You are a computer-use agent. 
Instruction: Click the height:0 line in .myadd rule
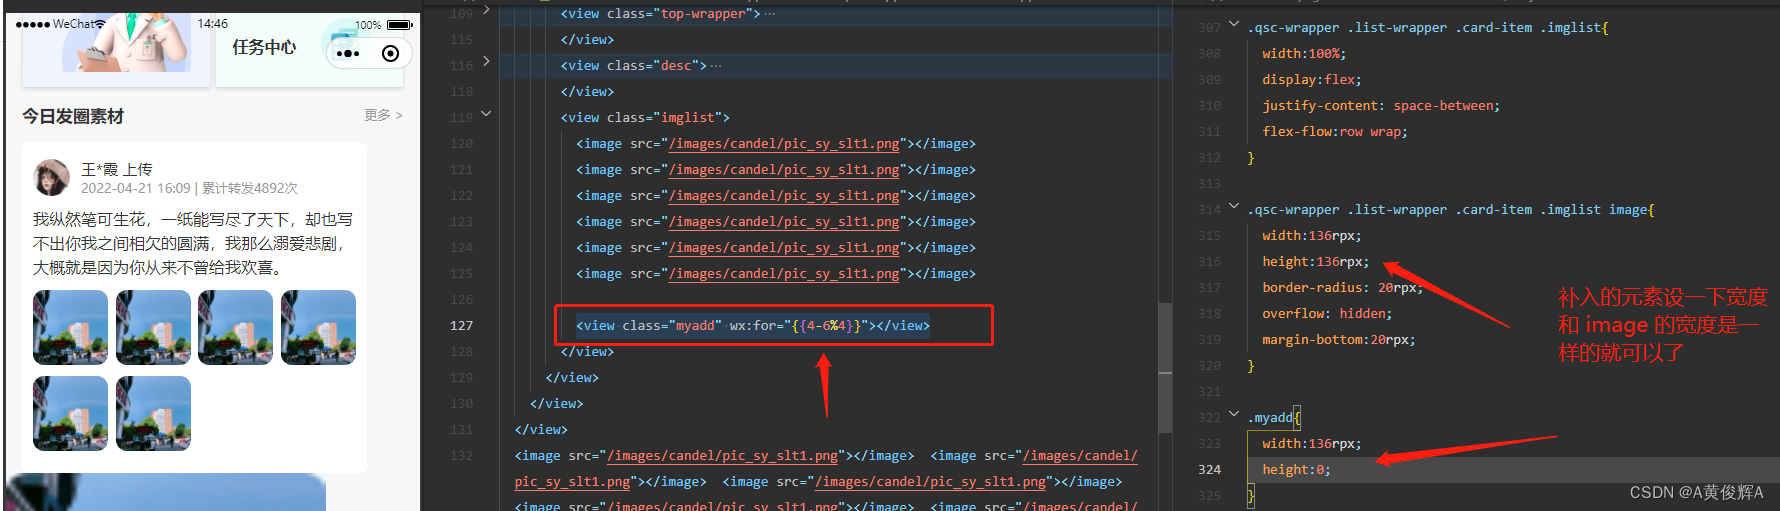click(1296, 470)
